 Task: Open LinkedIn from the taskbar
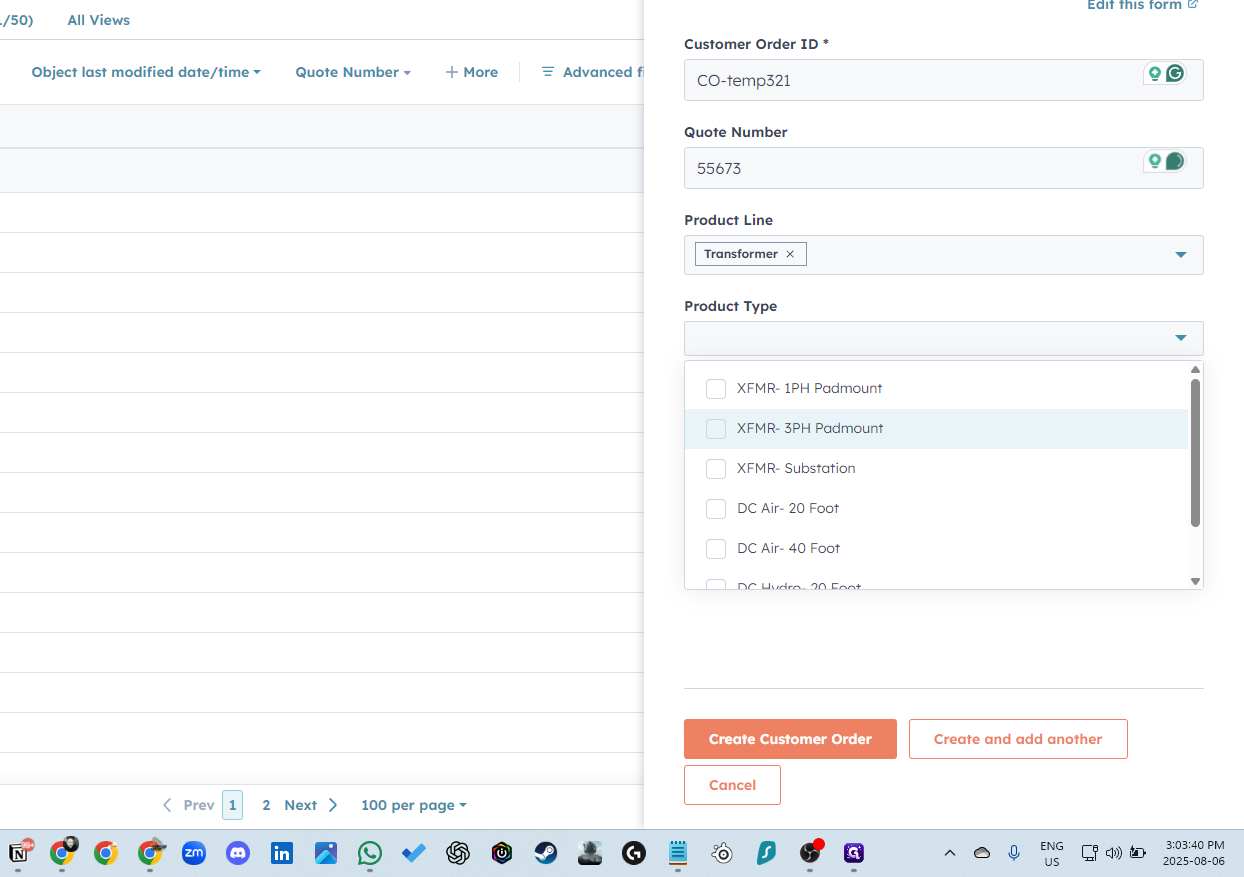click(x=282, y=853)
